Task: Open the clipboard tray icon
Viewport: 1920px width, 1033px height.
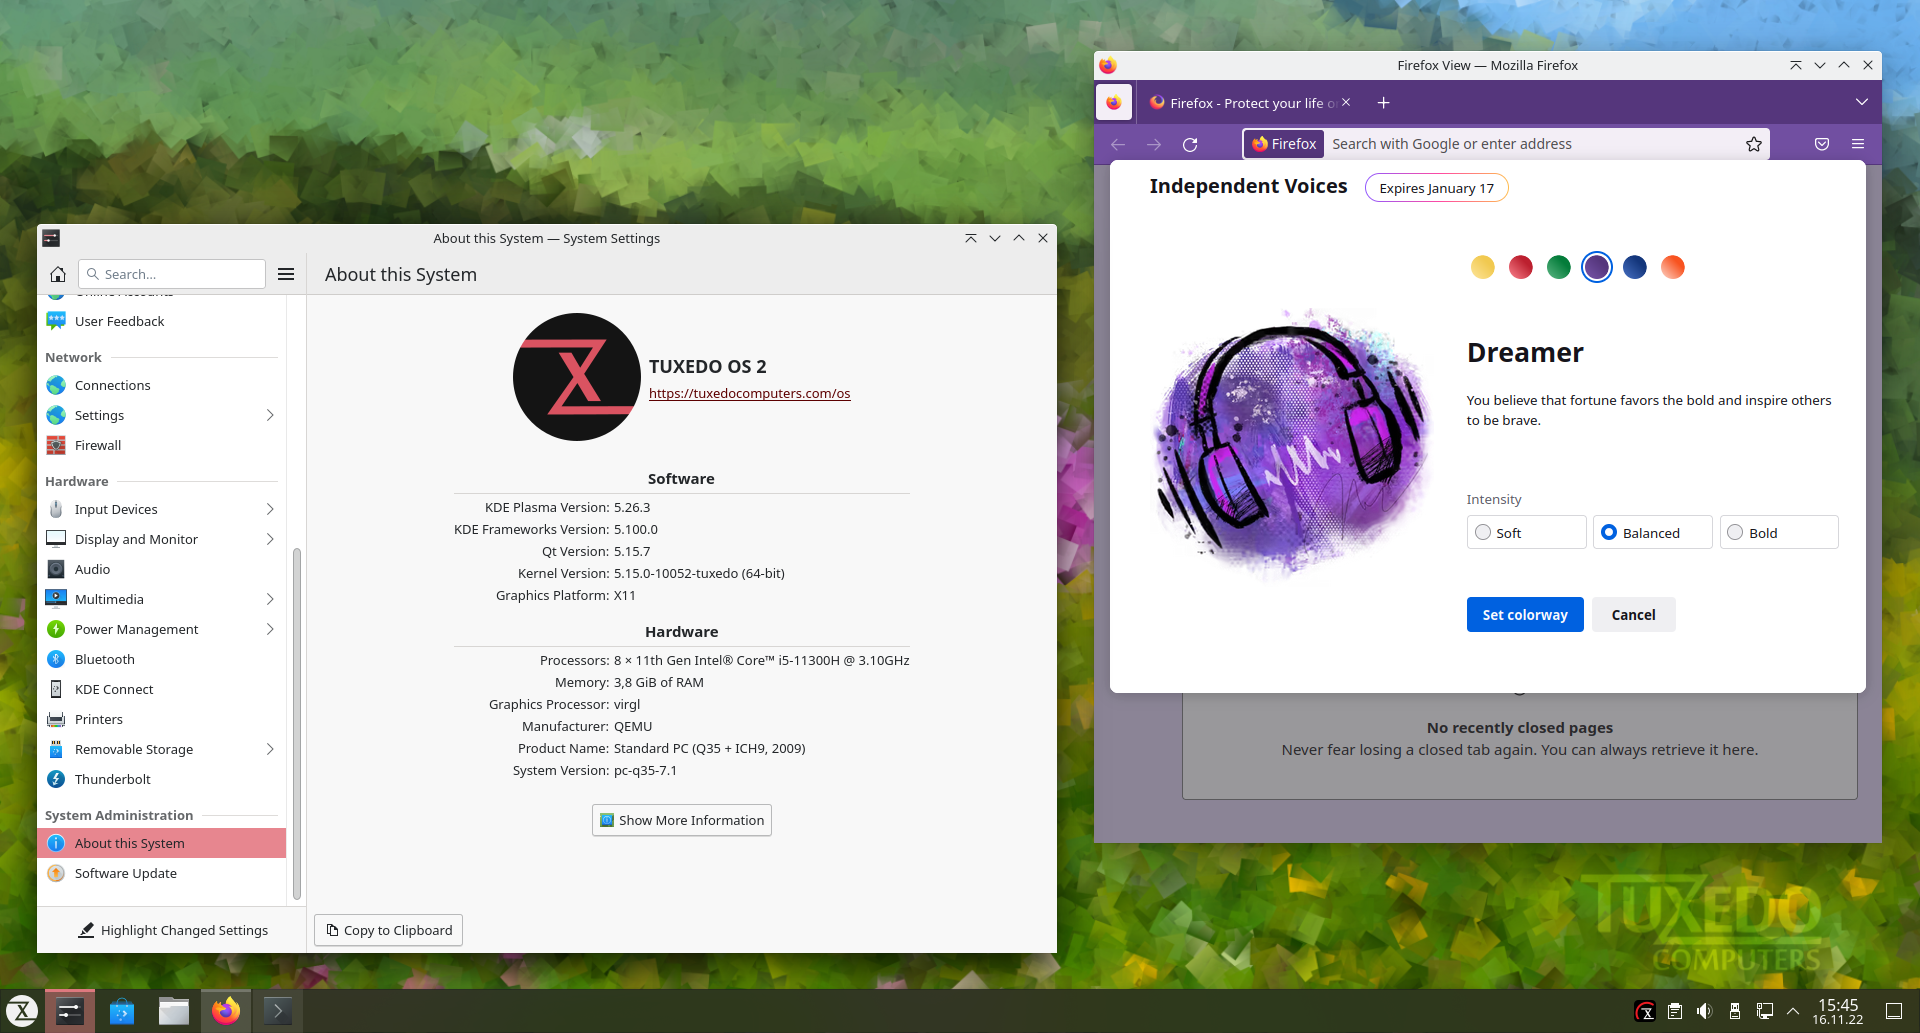Action: coord(1675,1011)
